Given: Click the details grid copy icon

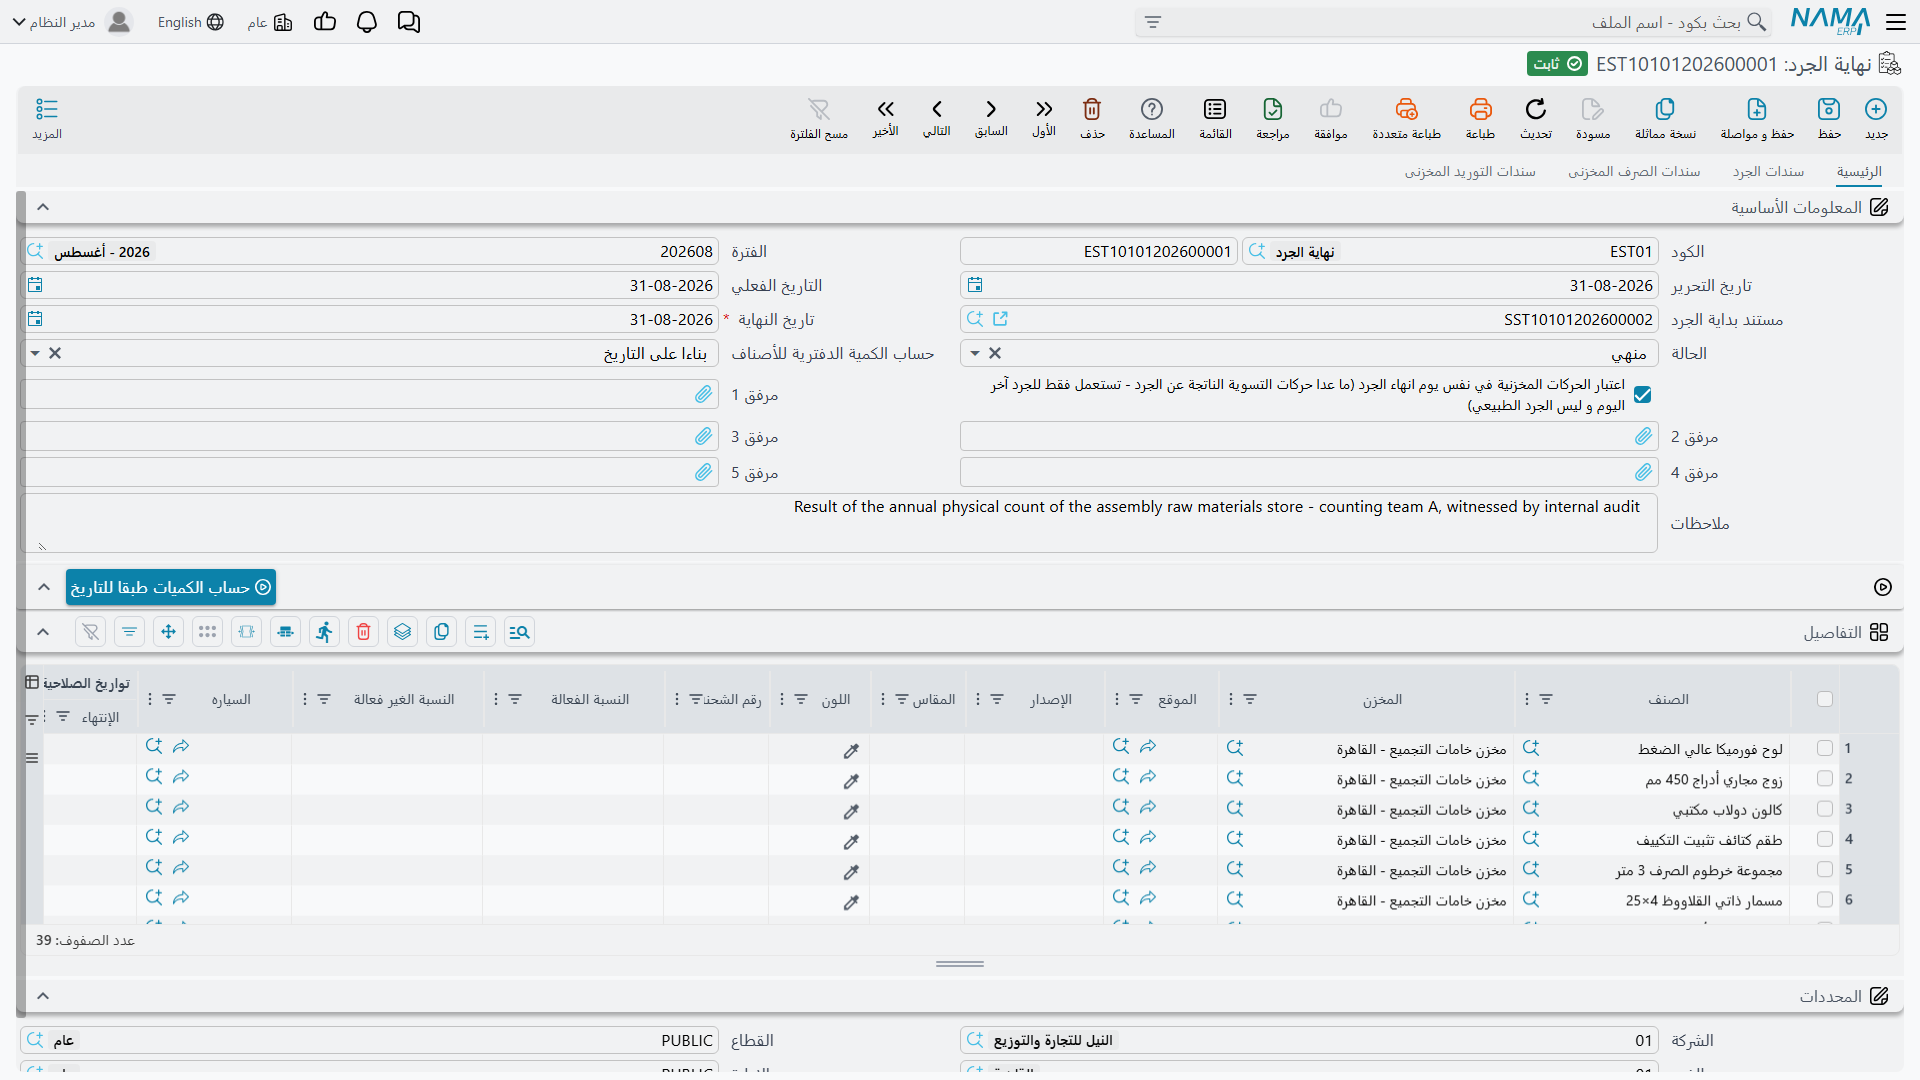Looking at the screenshot, I should click(442, 632).
